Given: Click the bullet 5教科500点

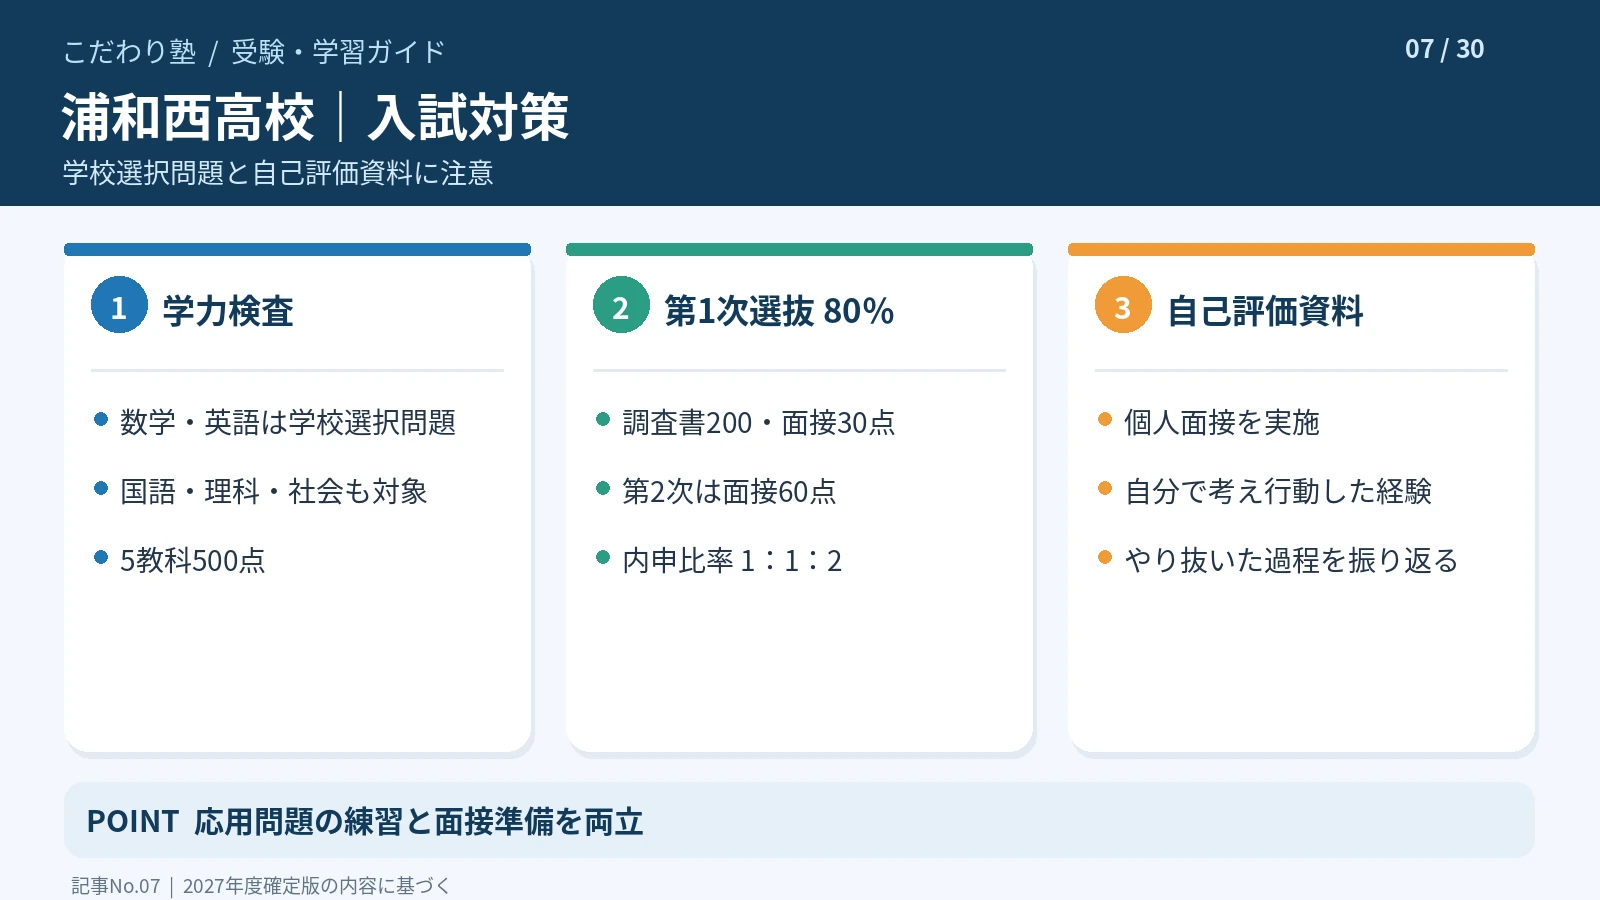Looking at the screenshot, I should pos(193,560).
